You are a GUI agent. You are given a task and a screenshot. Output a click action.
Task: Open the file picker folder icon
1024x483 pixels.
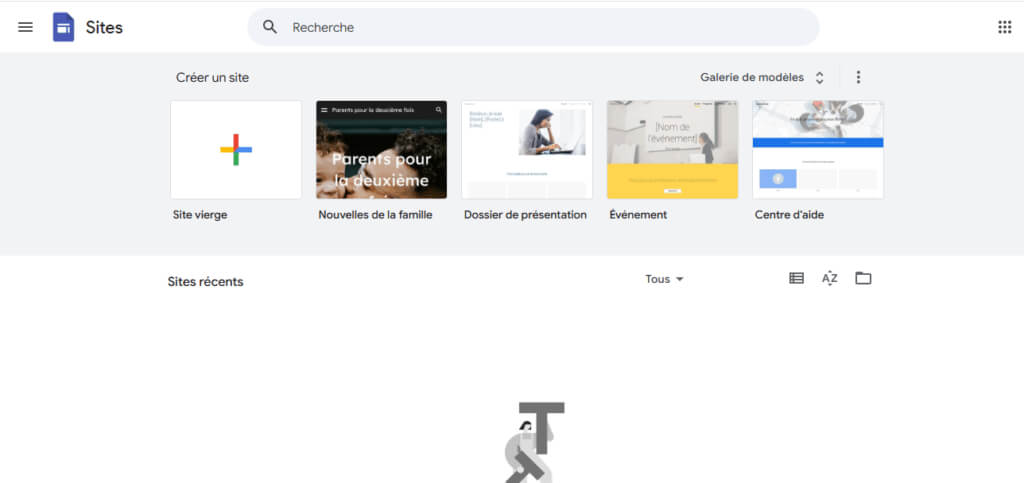tap(863, 279)
